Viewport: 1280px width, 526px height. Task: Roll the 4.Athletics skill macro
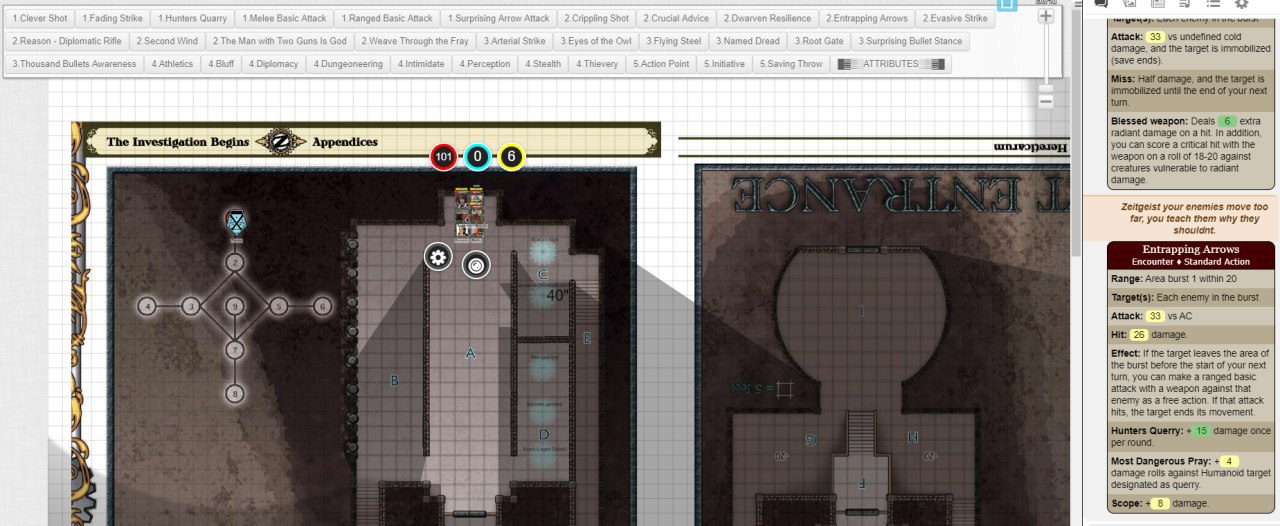coord(172,64)
